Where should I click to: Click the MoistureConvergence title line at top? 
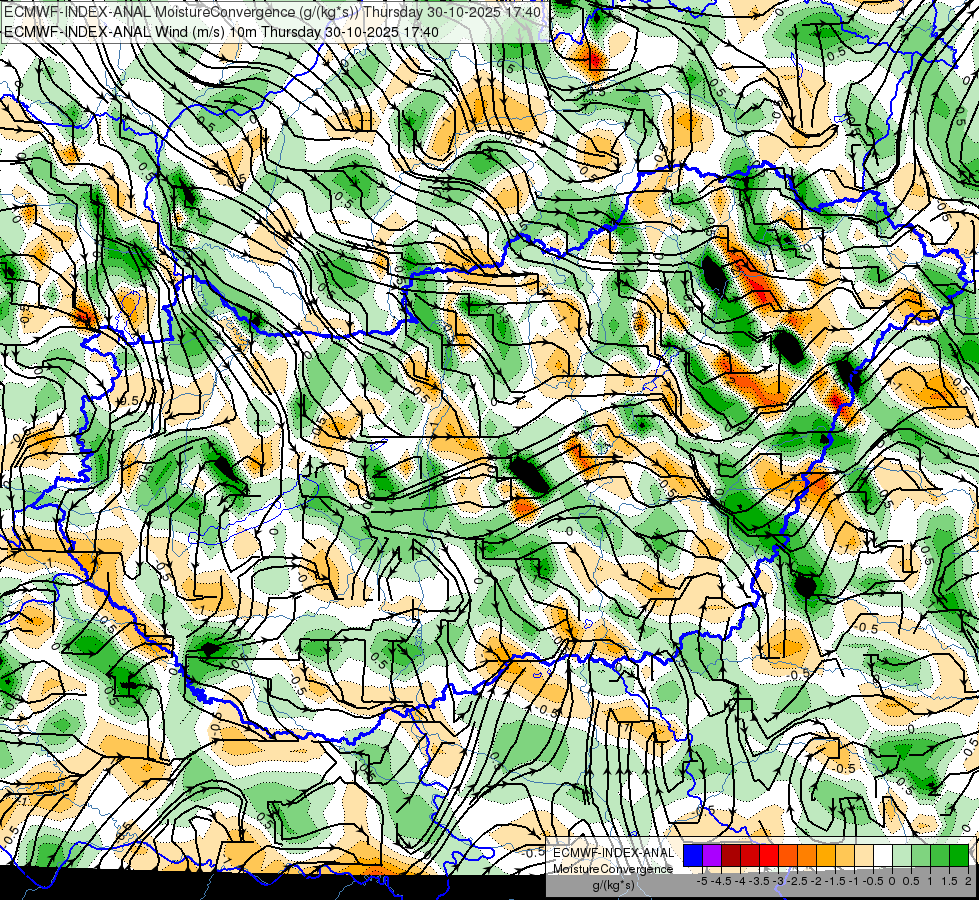click(272, 11)
